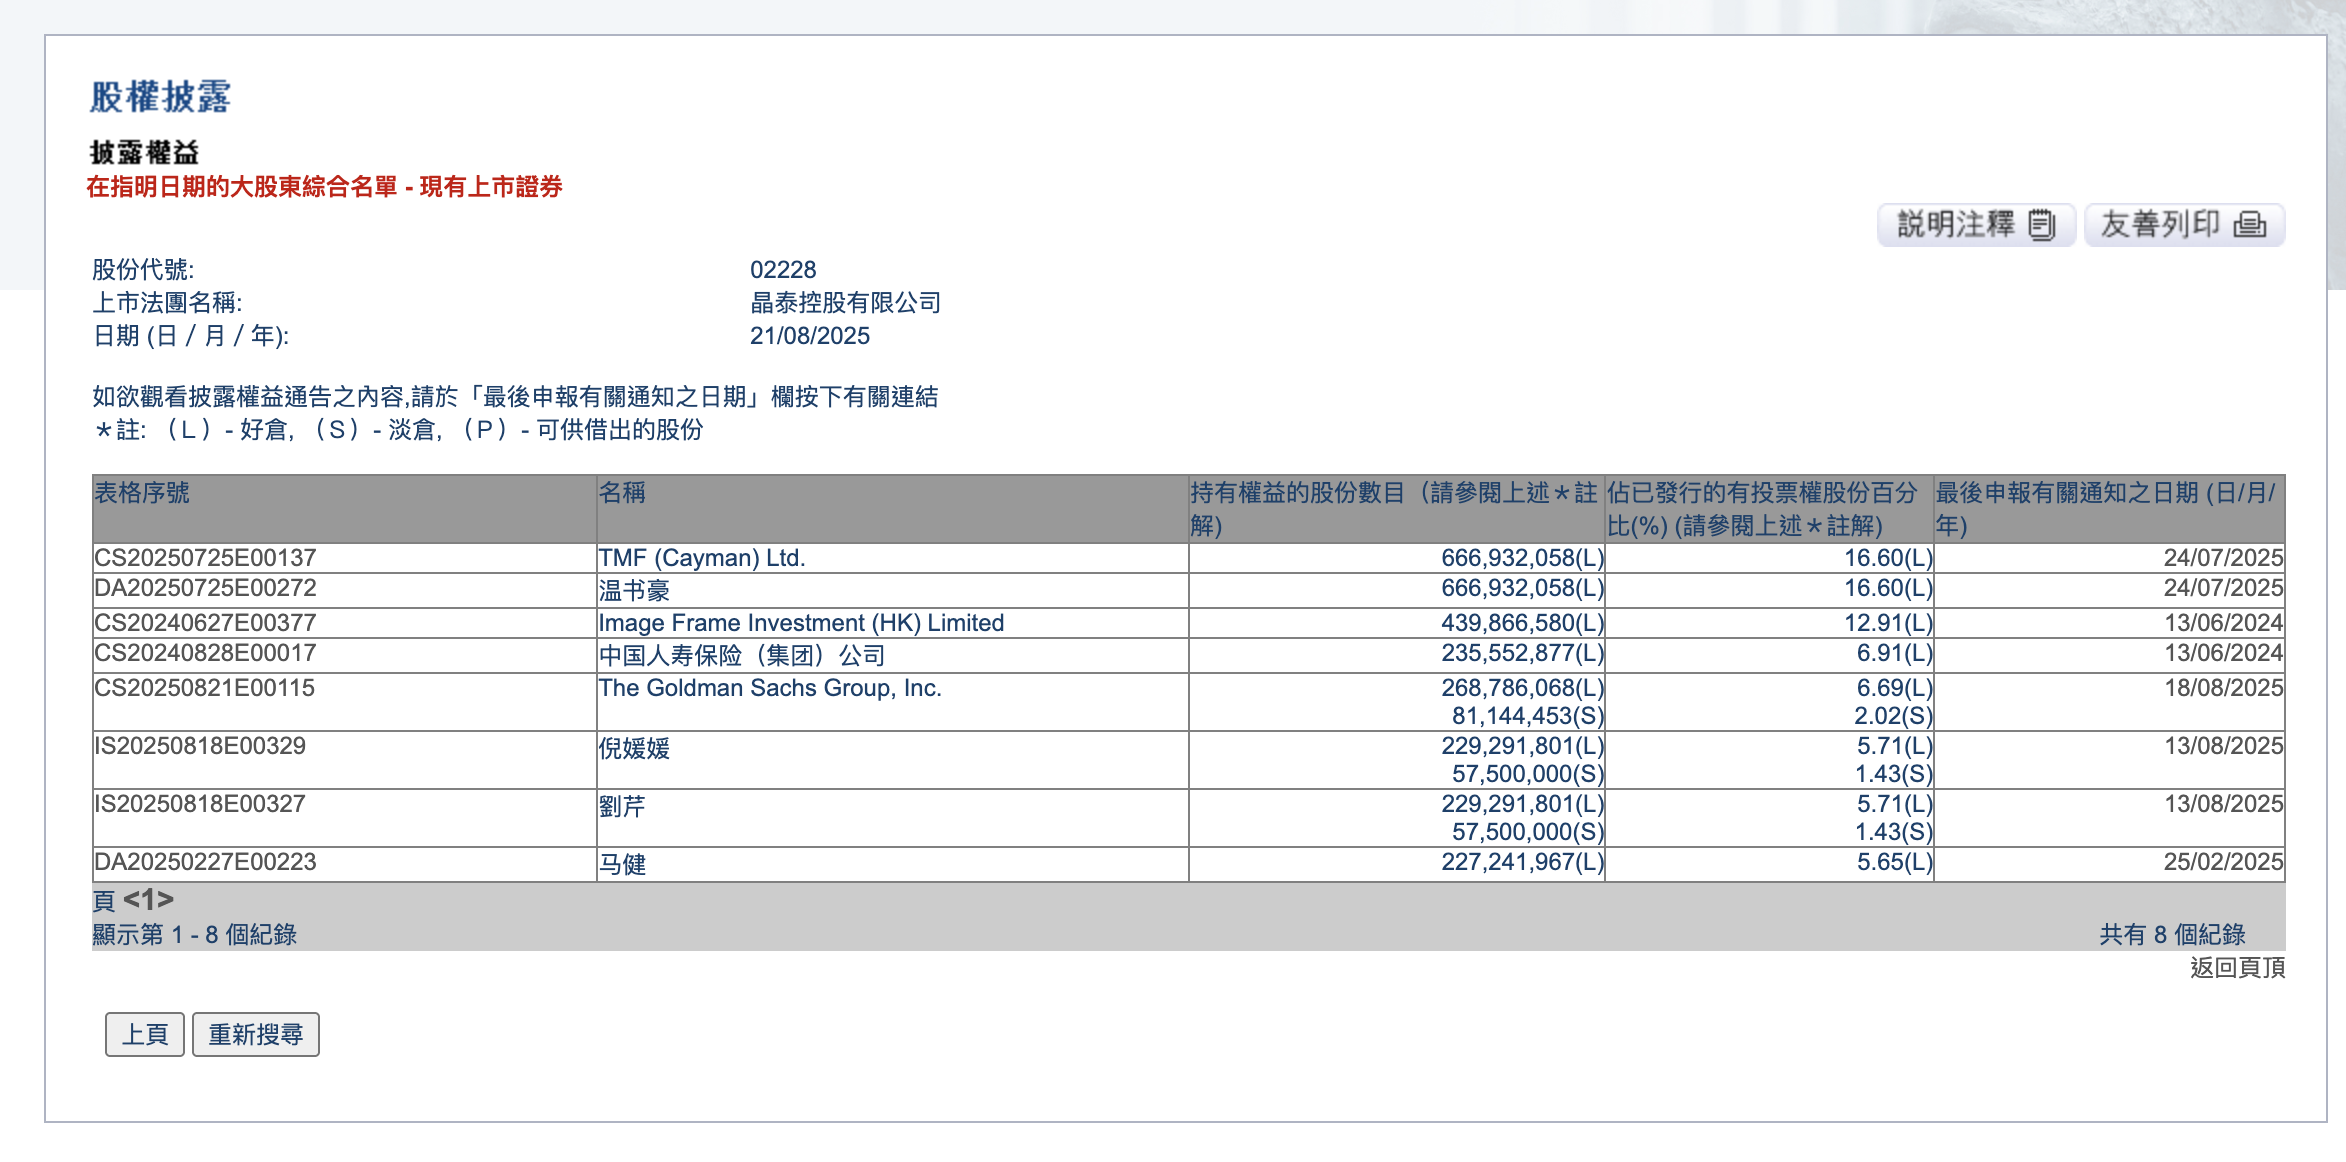Screen dimensions: 2346x1162
Task: Open form DA20250725E00272 link
Action: [205, 588]
